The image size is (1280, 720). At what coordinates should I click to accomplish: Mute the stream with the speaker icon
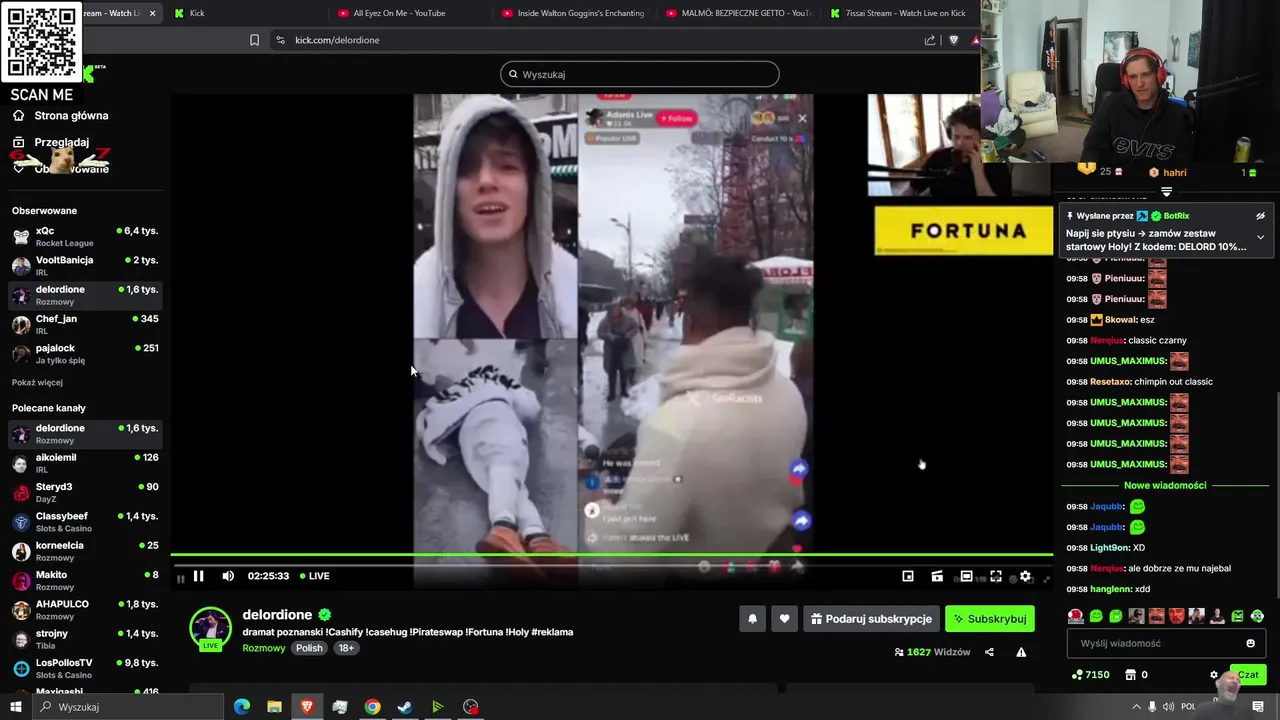(228, 576)
